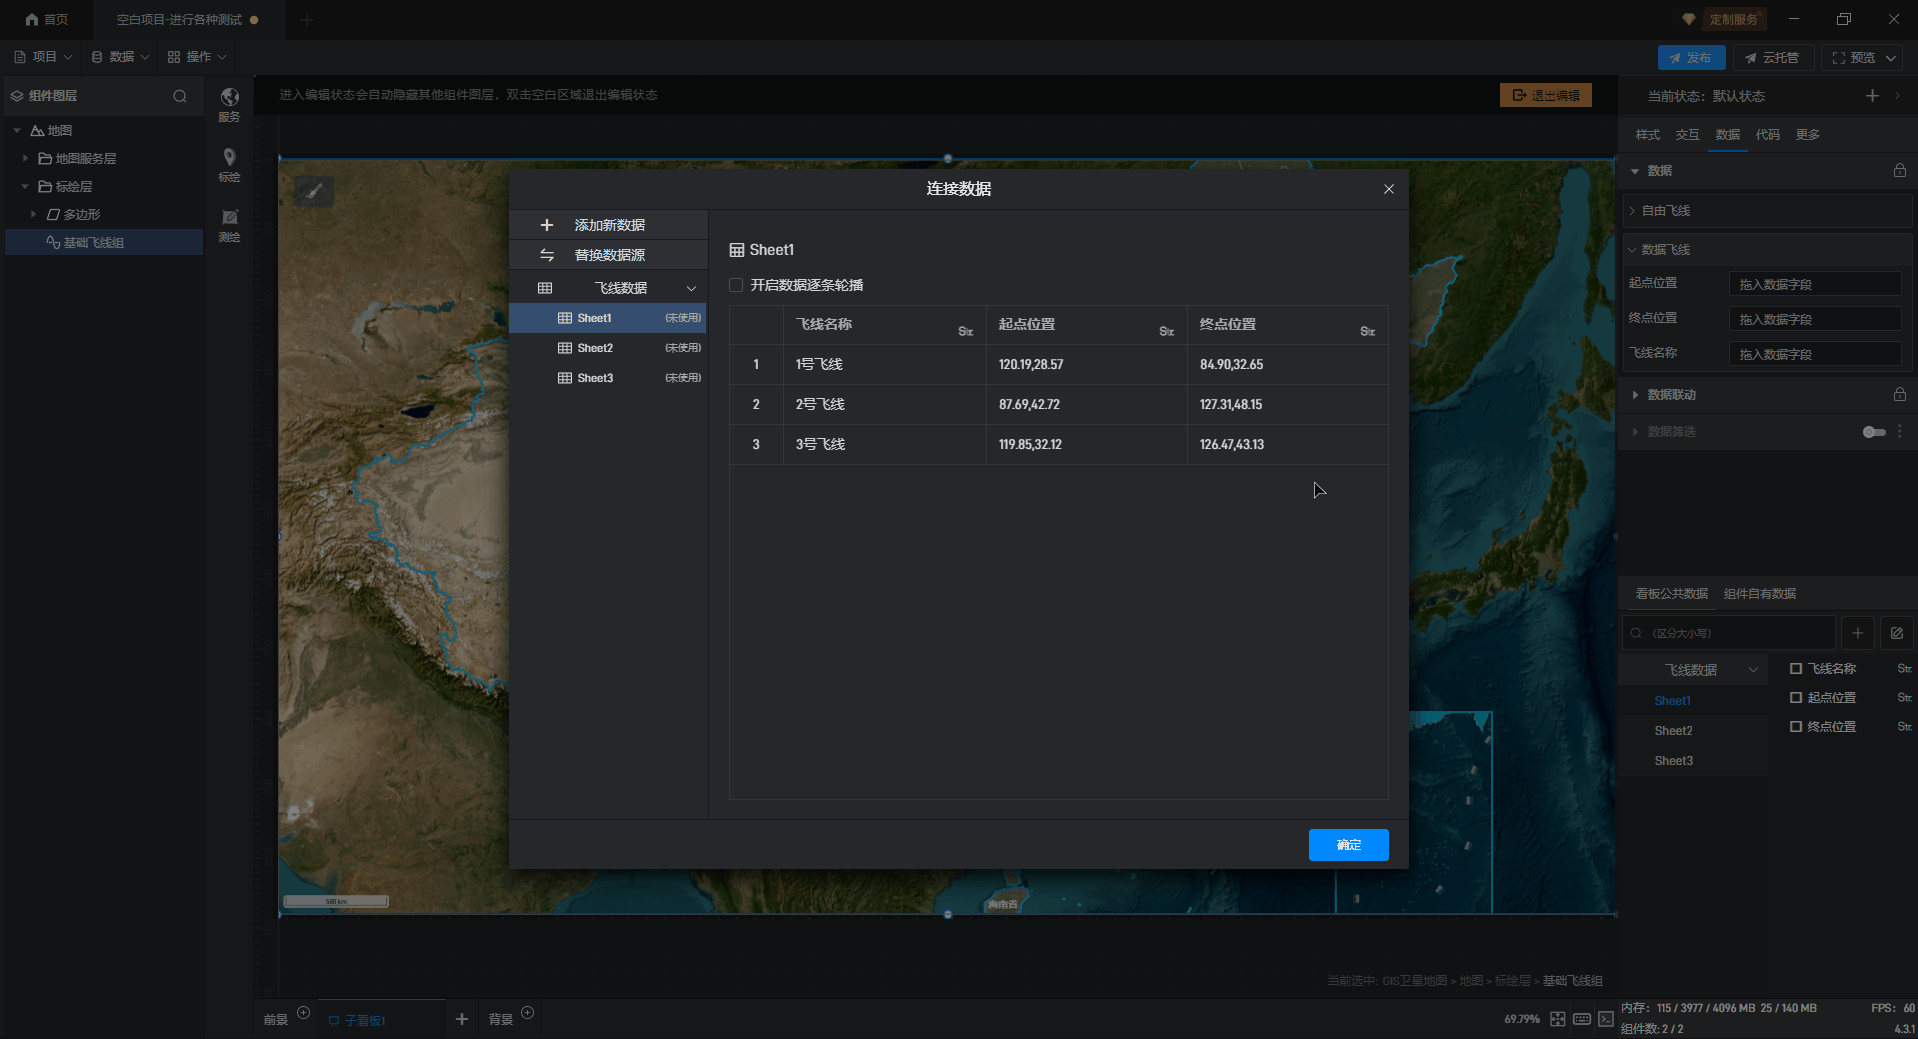The image size is (1918, 1039).
Task: Click the search icon in 组件图层 panel
Action: 180,96
